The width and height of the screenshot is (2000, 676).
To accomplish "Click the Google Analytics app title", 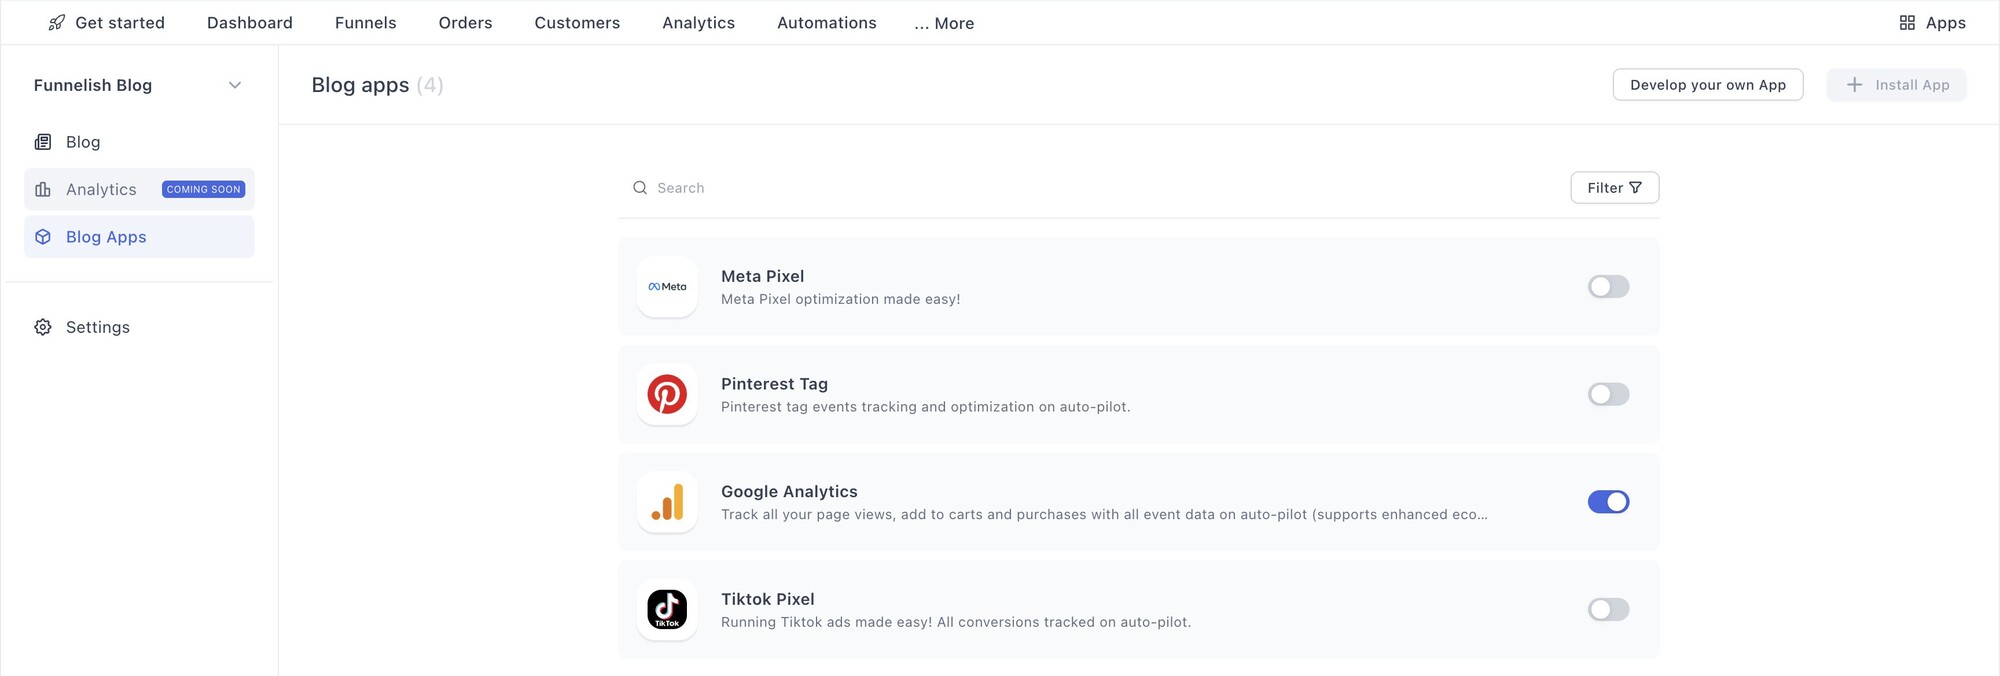I will [790, 492].
